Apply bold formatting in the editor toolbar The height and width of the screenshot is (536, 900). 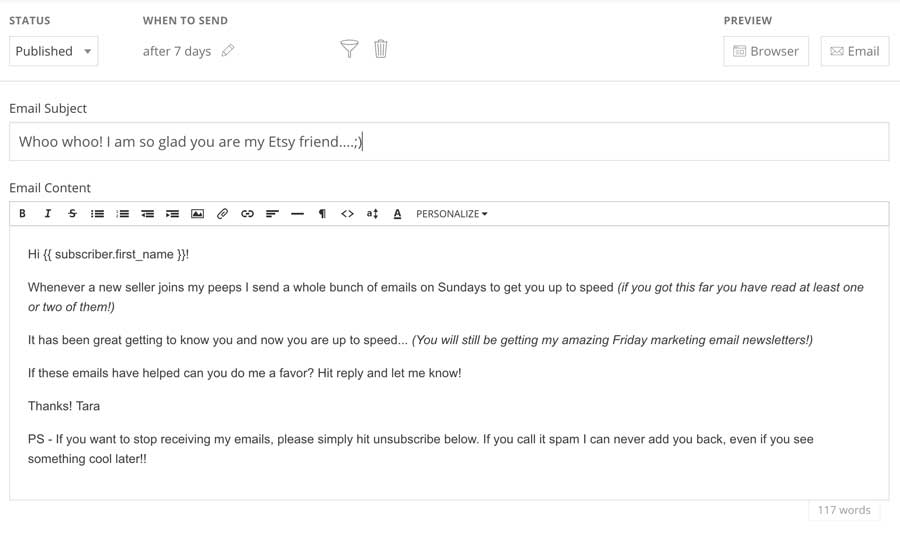22,213
